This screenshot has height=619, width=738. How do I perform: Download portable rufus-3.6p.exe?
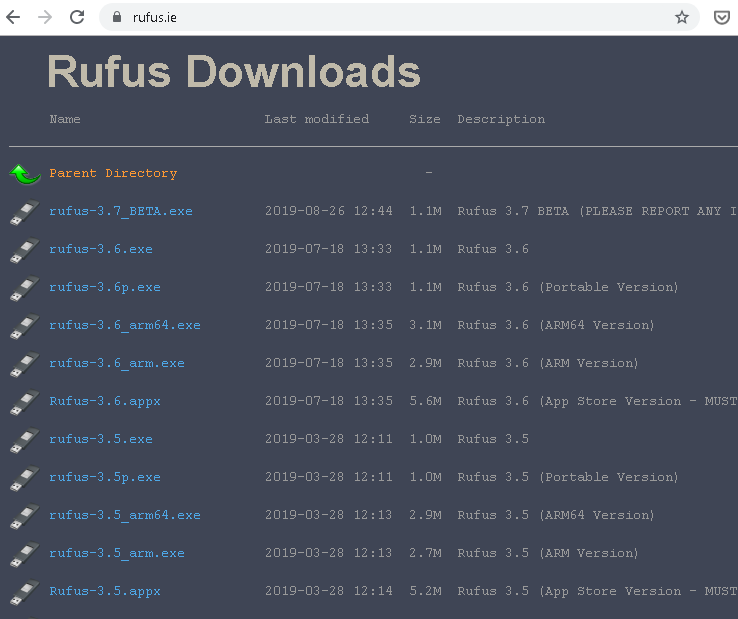click(x=105, y=287)
